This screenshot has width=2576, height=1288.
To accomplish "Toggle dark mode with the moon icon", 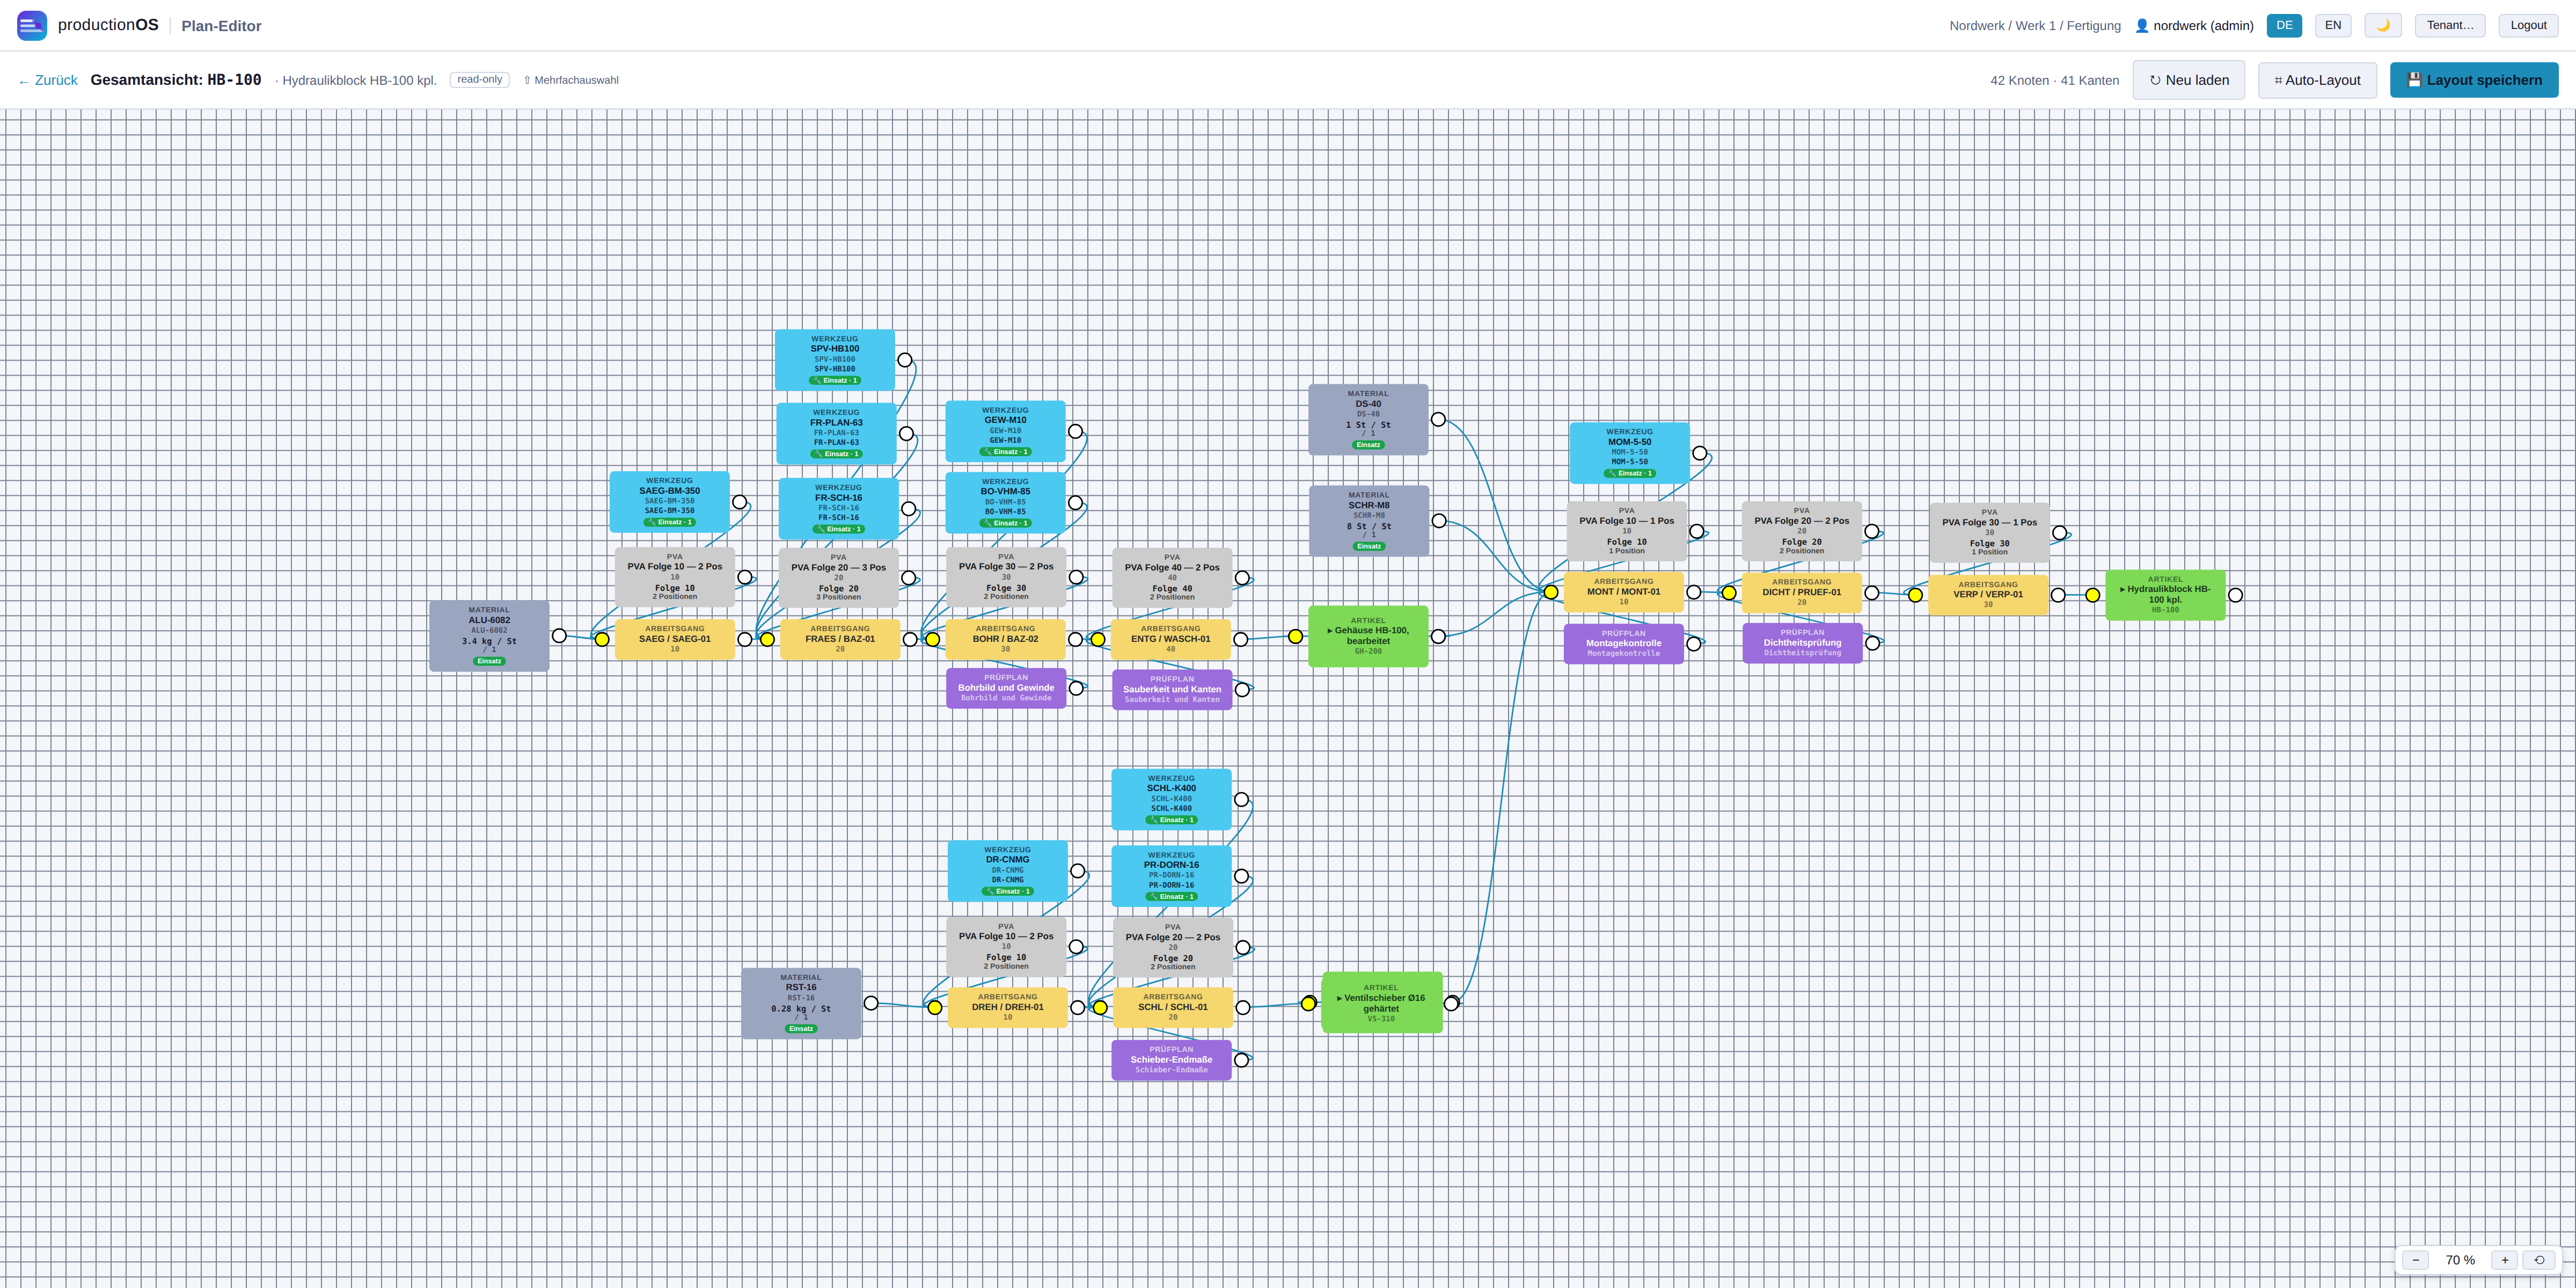I will pyautogui.click(x=2382, y=25).
